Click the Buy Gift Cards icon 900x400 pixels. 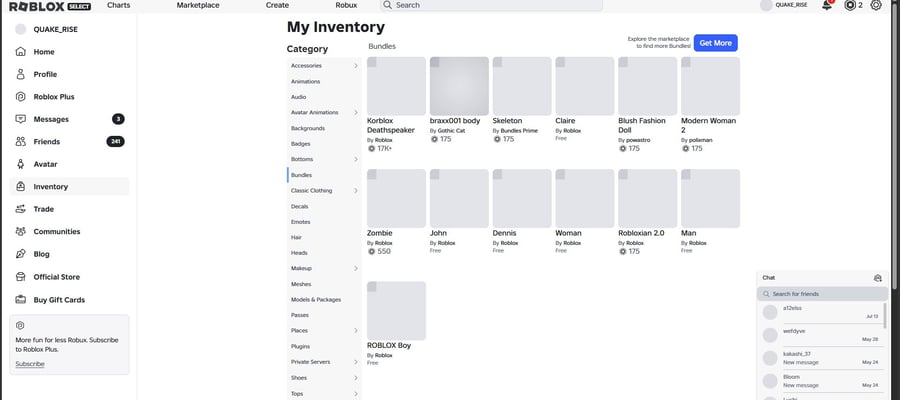[21, 300]
